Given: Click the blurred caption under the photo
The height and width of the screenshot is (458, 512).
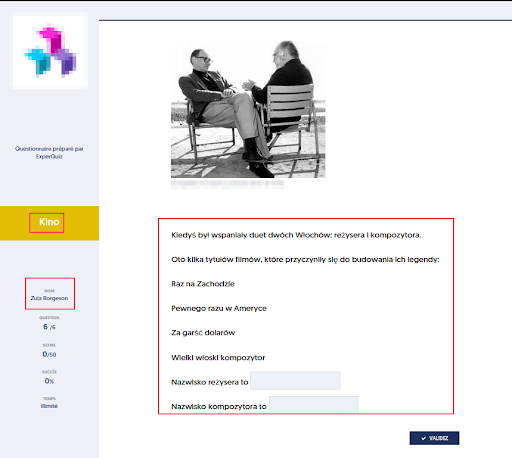Looking at the screenshot, I should coord(227,184).
